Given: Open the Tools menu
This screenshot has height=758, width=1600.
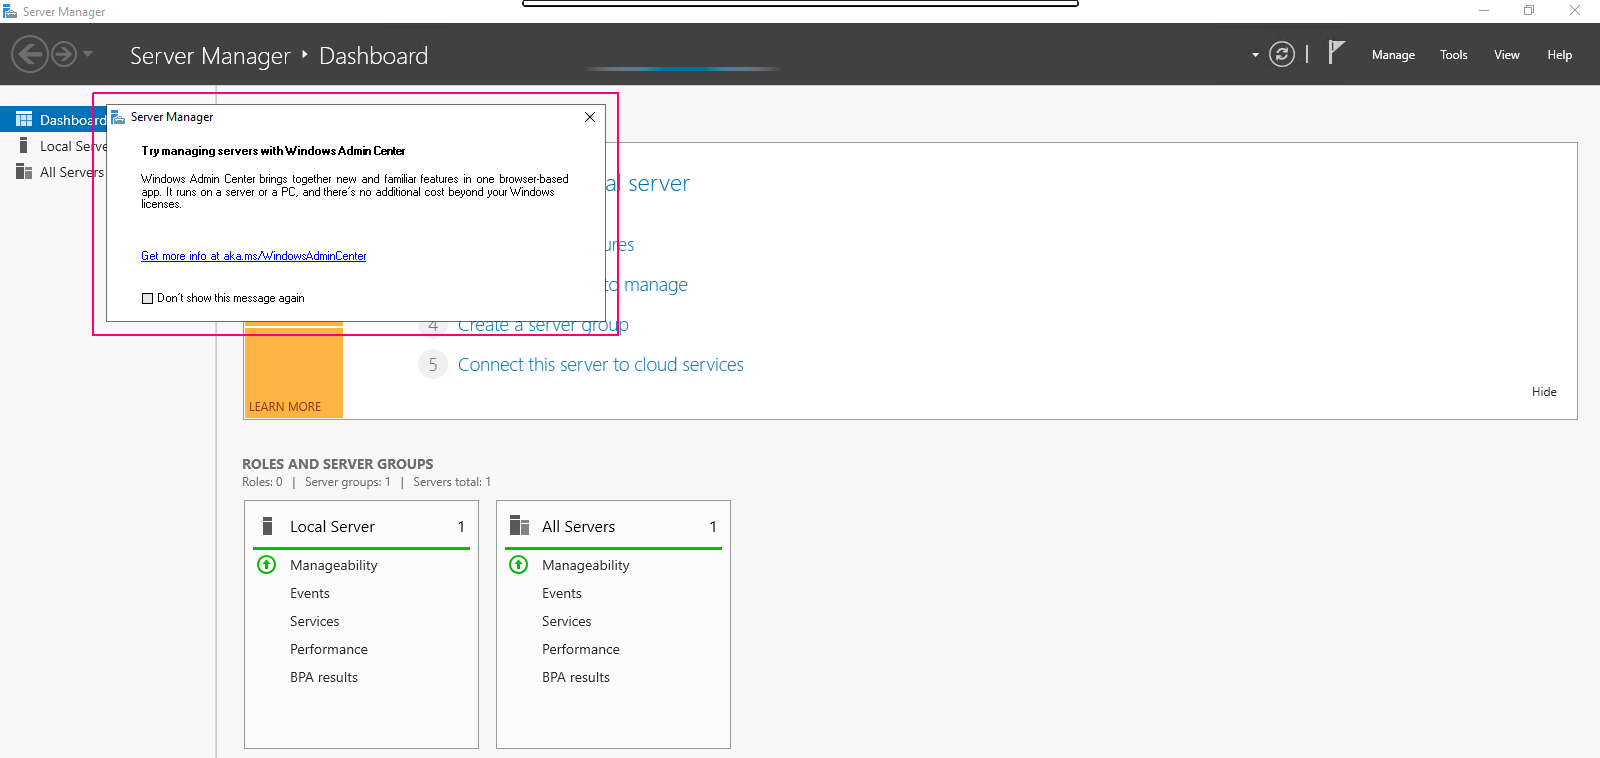Looking at the screenshot, I should [x=1454, y=55].
